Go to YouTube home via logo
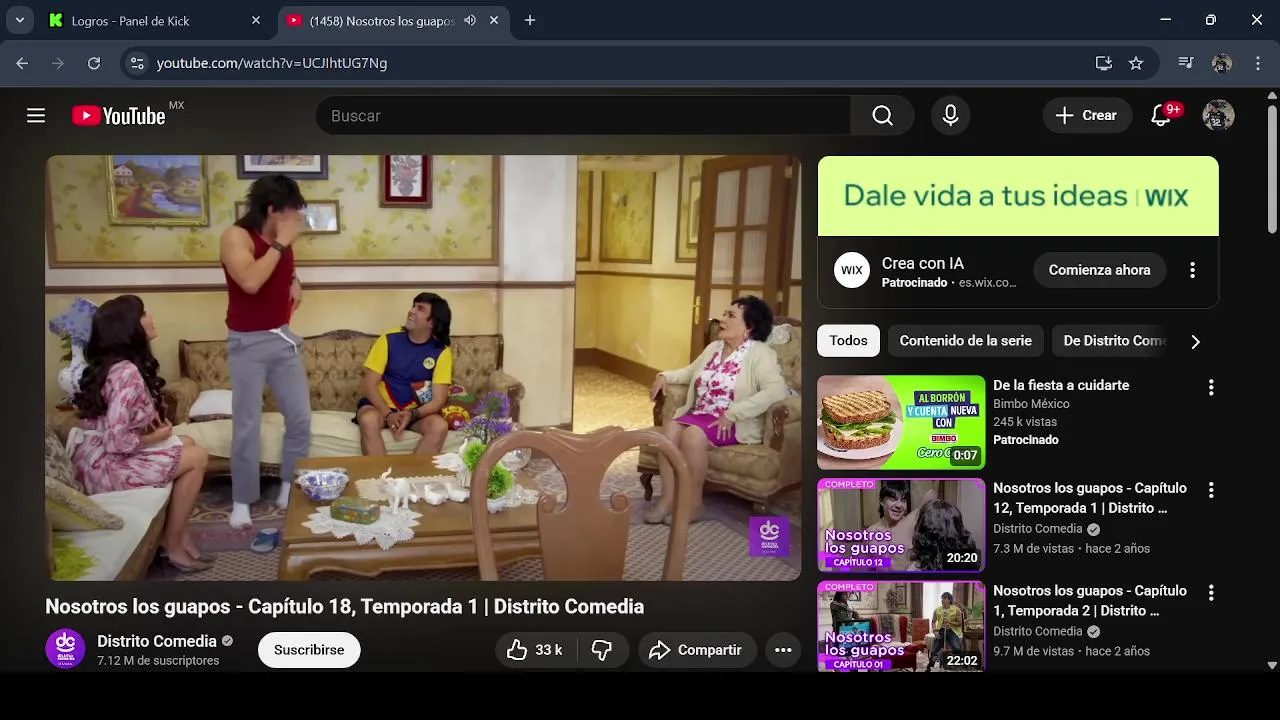The image size is (1280, 720). (x=119, y=116)
